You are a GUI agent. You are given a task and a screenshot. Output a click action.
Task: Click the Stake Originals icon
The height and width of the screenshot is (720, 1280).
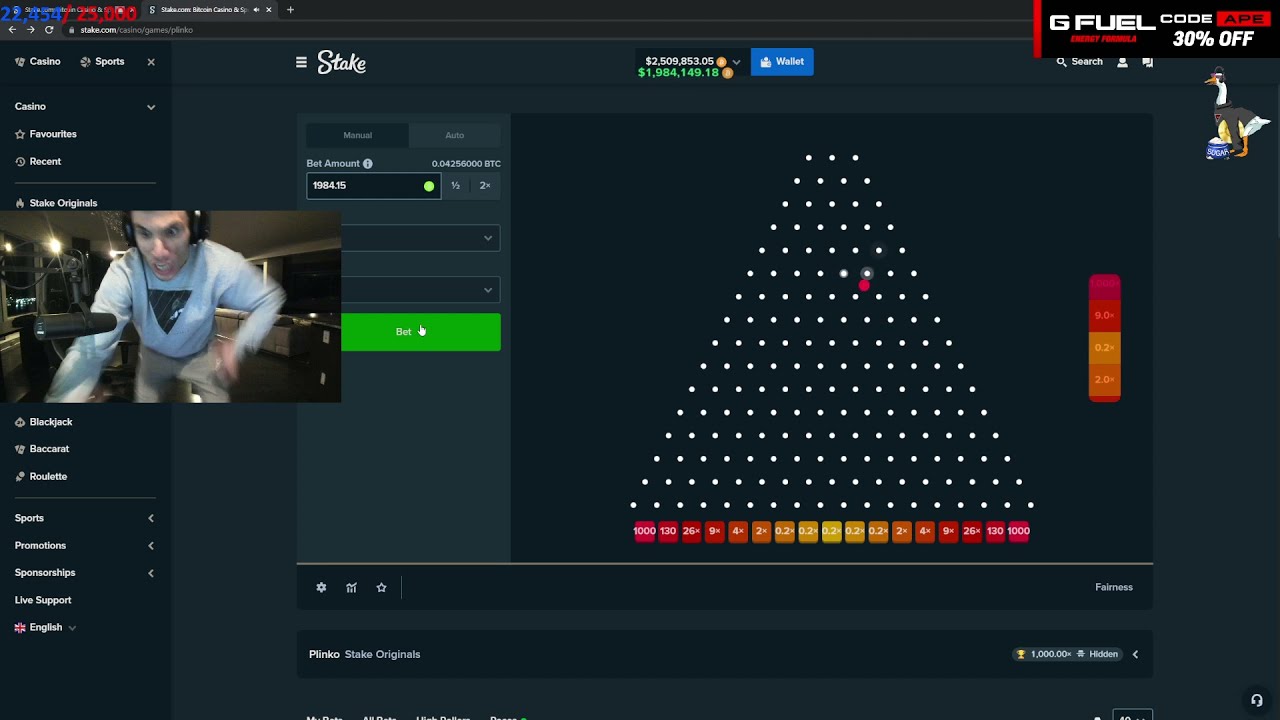(x=20, y=203)
